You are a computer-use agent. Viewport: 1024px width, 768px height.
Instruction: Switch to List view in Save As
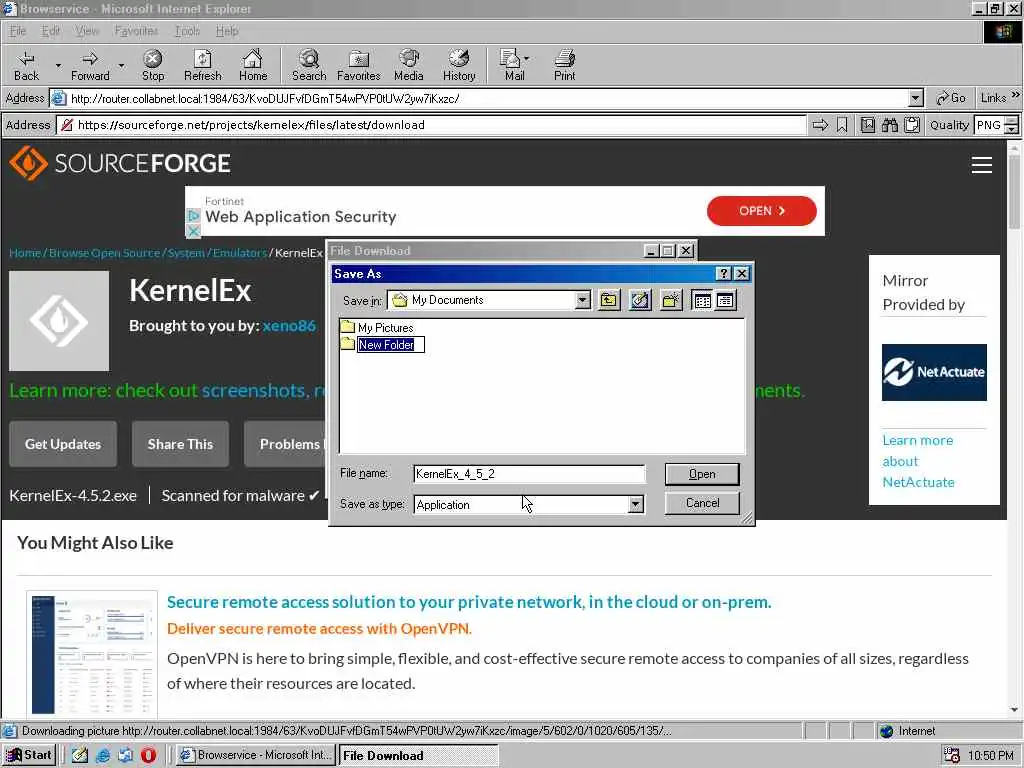pyautogui.click(x=703, y=300)
